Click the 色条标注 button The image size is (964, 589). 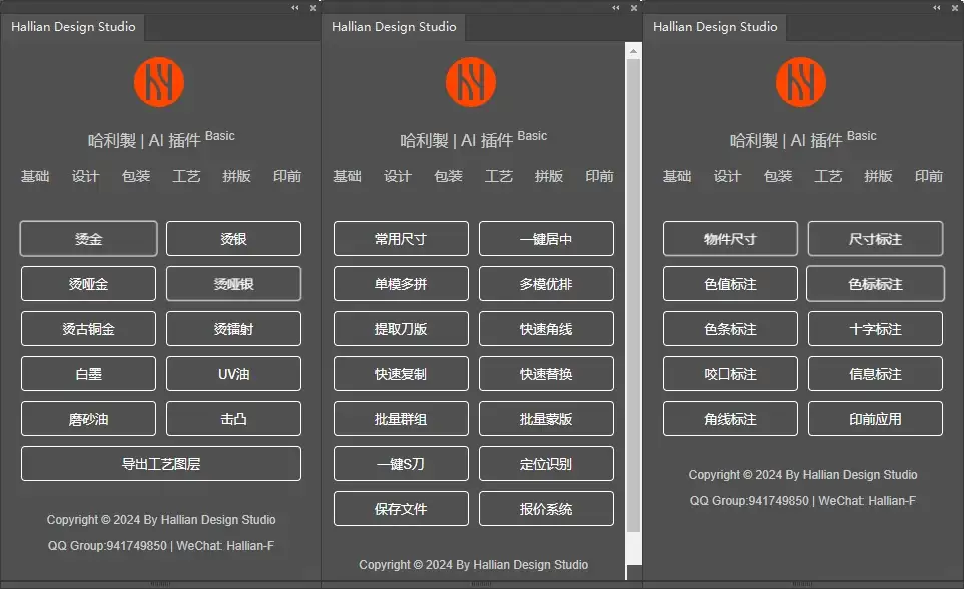(730, 328)
